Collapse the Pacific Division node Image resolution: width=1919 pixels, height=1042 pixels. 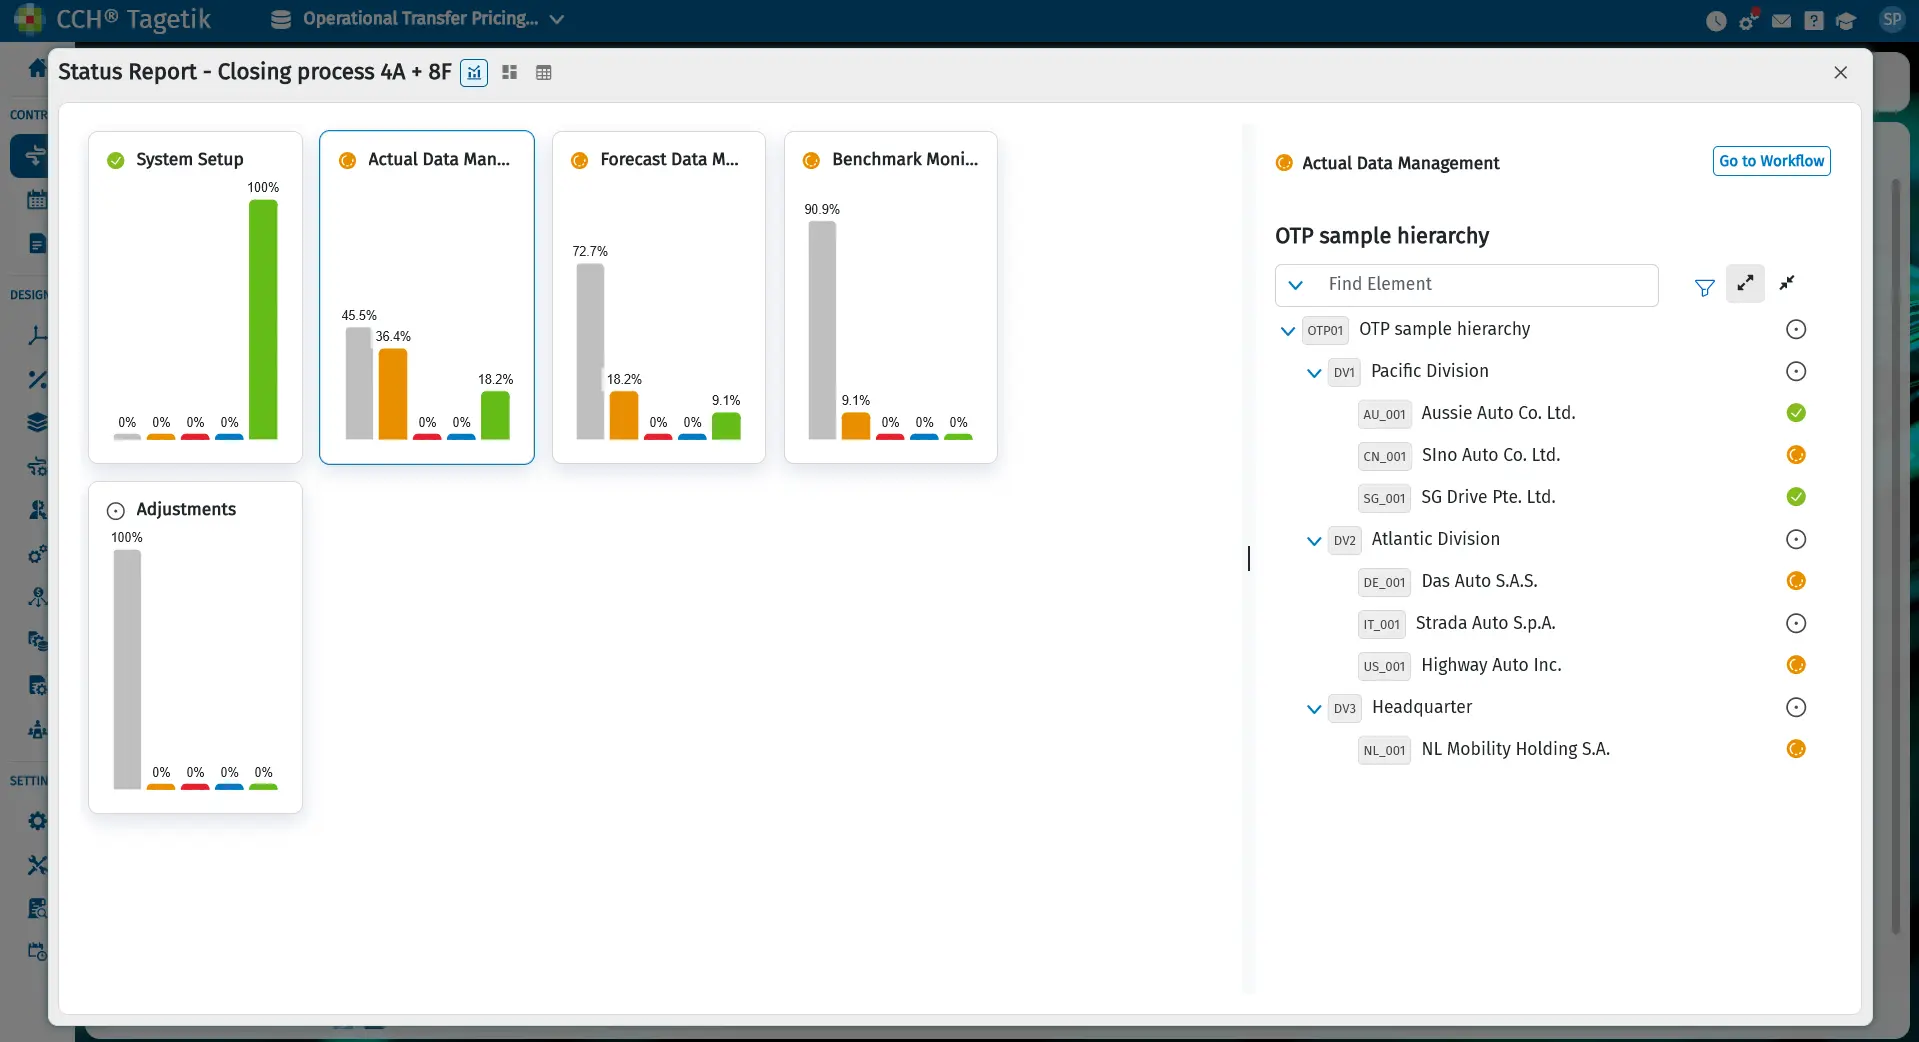pos(1314,373)
